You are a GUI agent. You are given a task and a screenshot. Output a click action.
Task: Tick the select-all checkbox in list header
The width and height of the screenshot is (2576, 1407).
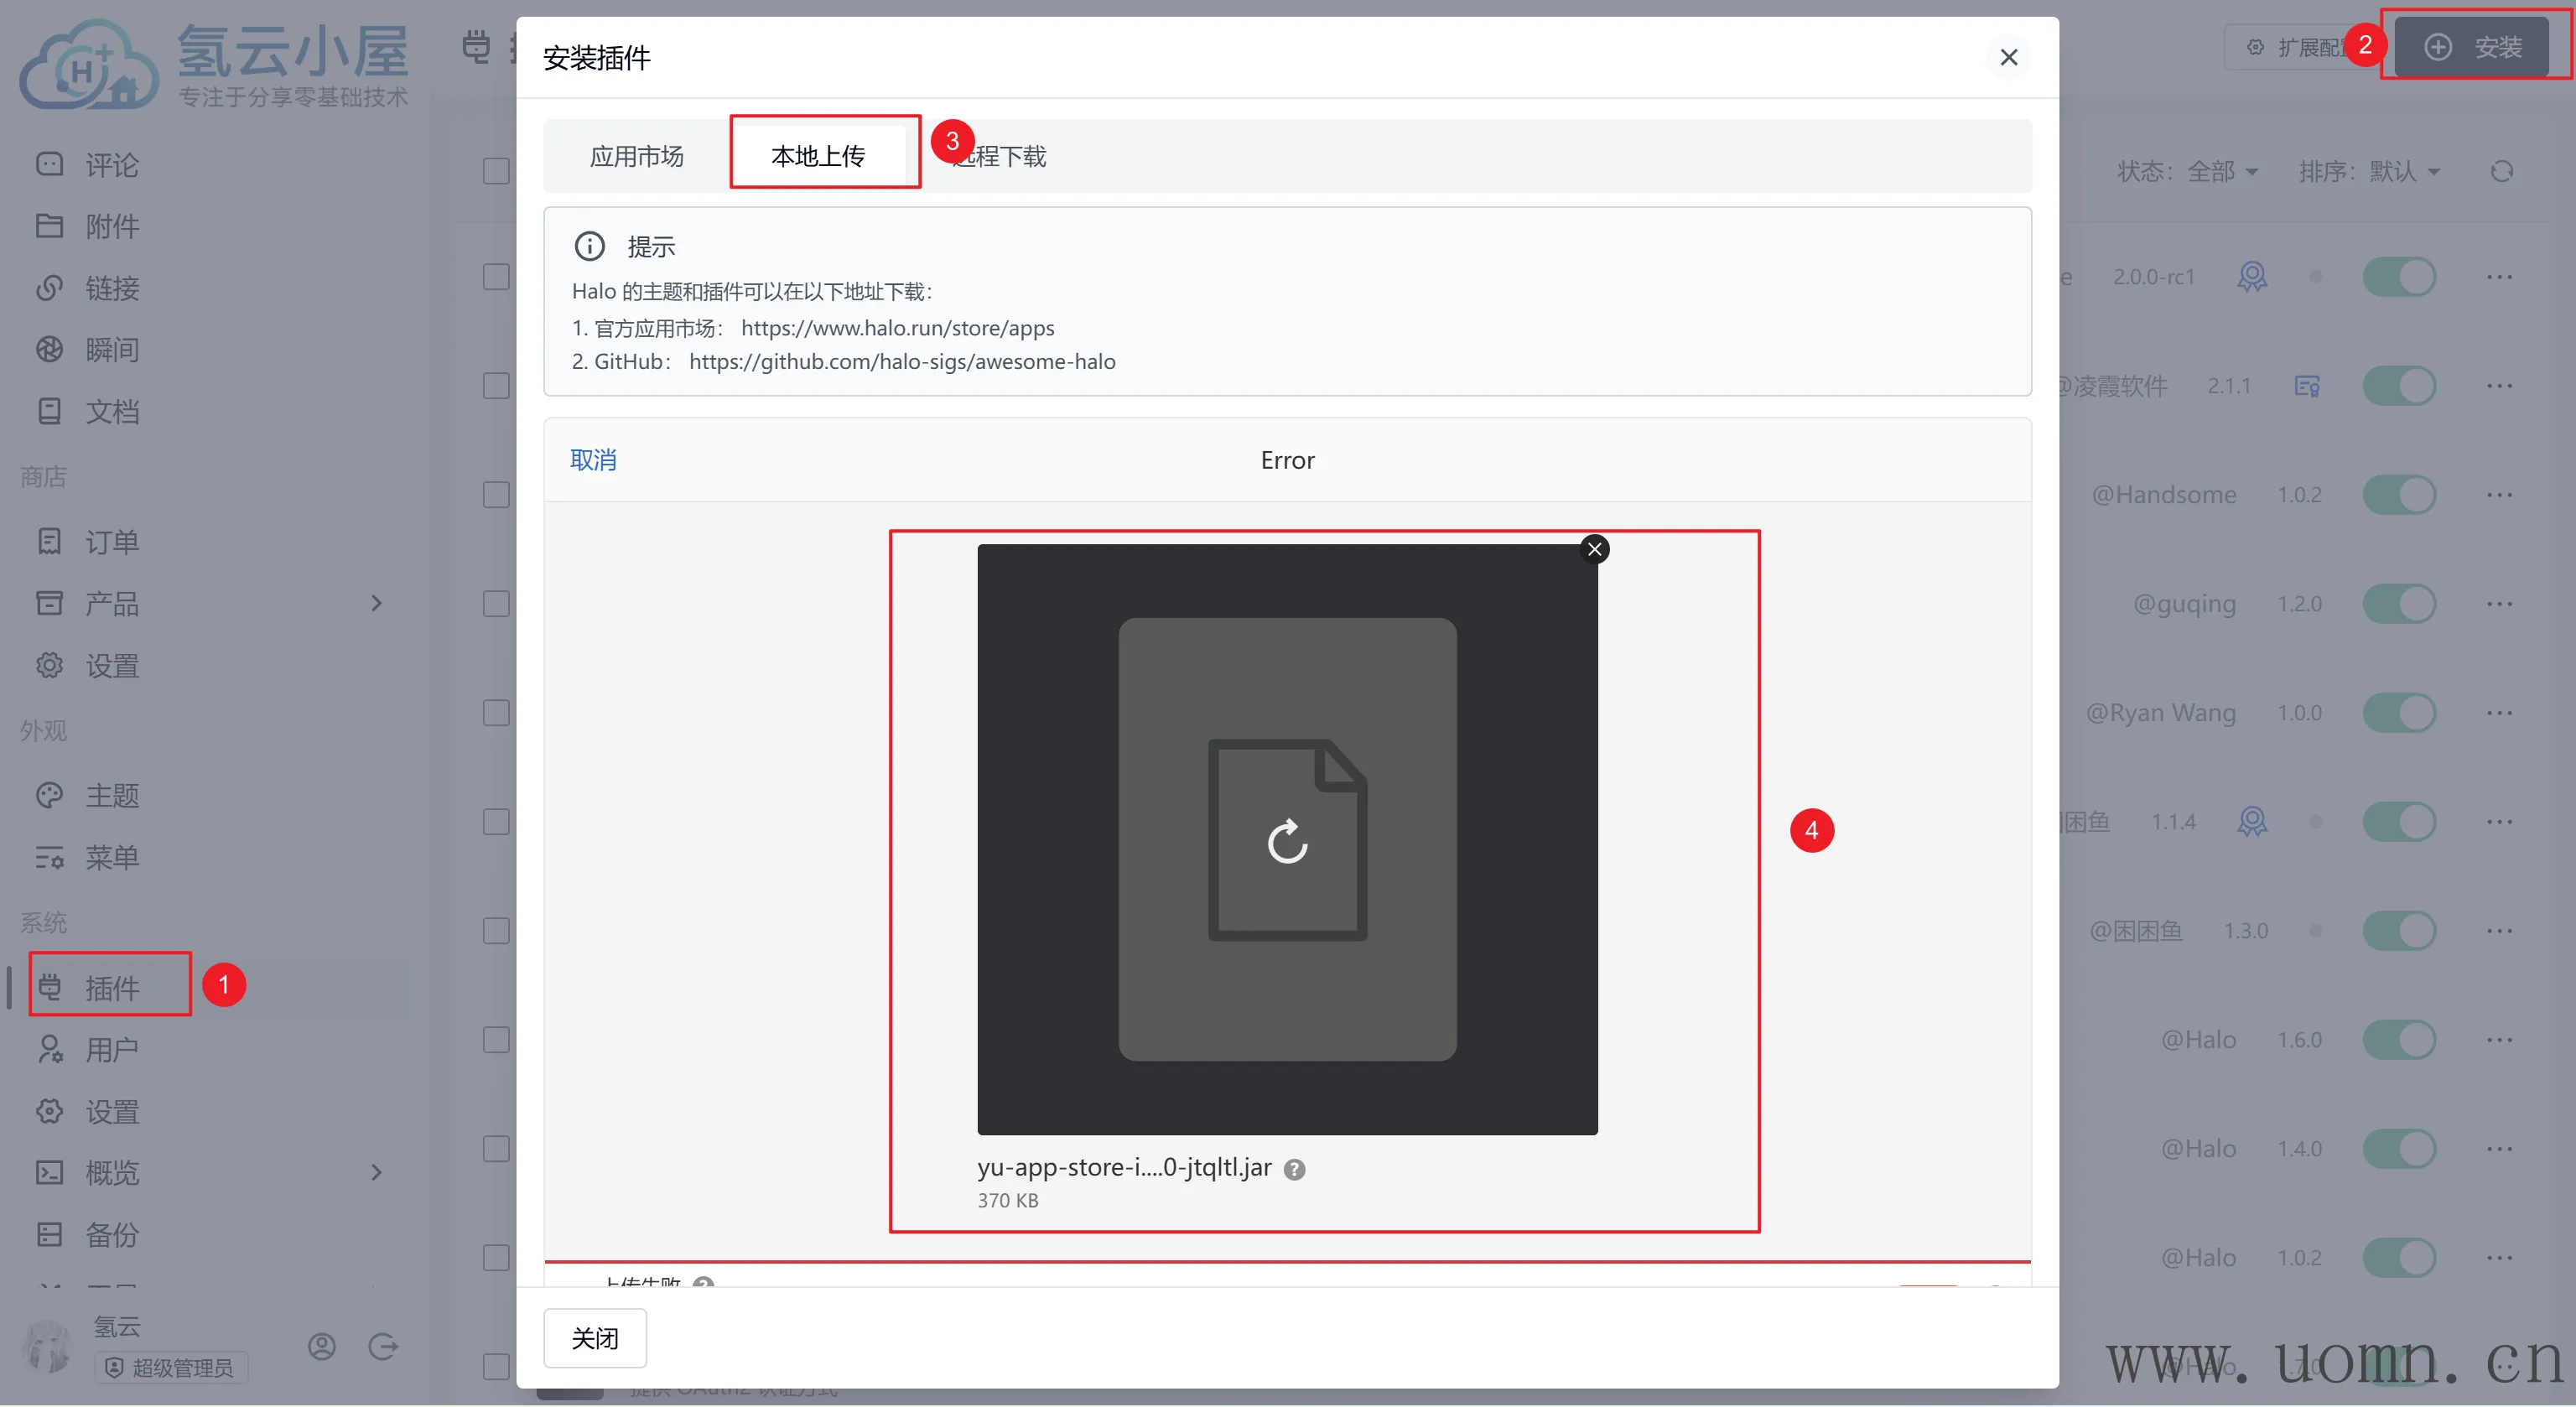pos(496,171)
